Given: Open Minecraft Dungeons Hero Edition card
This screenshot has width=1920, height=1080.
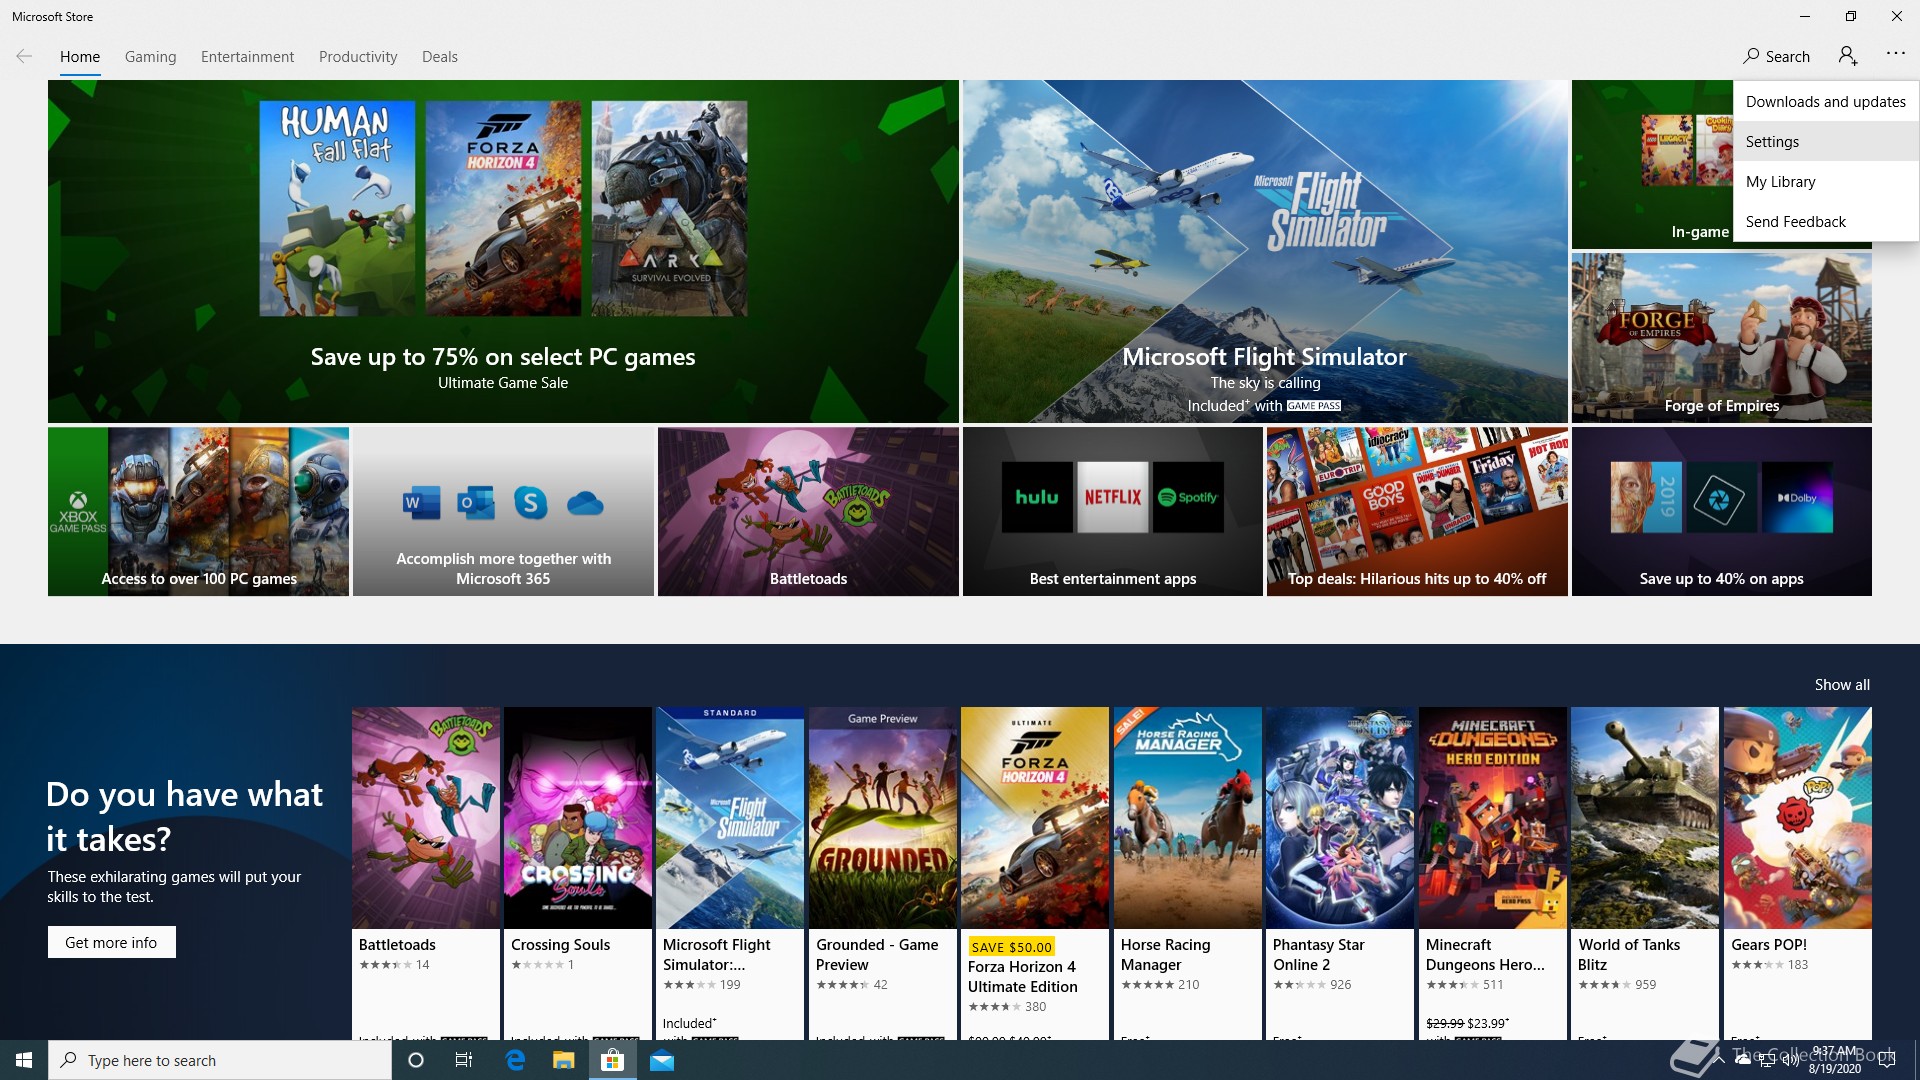Looking at the screenshot, I should pos(1493,873).
